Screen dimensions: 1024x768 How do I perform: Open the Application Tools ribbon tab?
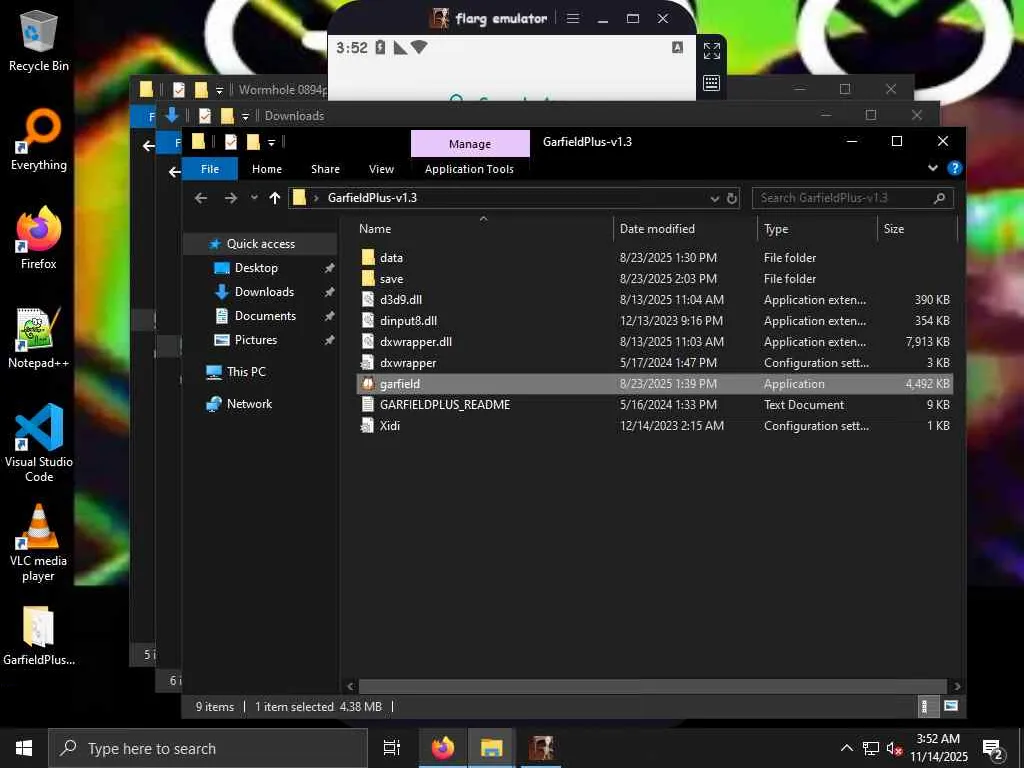pyautogui.click(x=469, y=169)
